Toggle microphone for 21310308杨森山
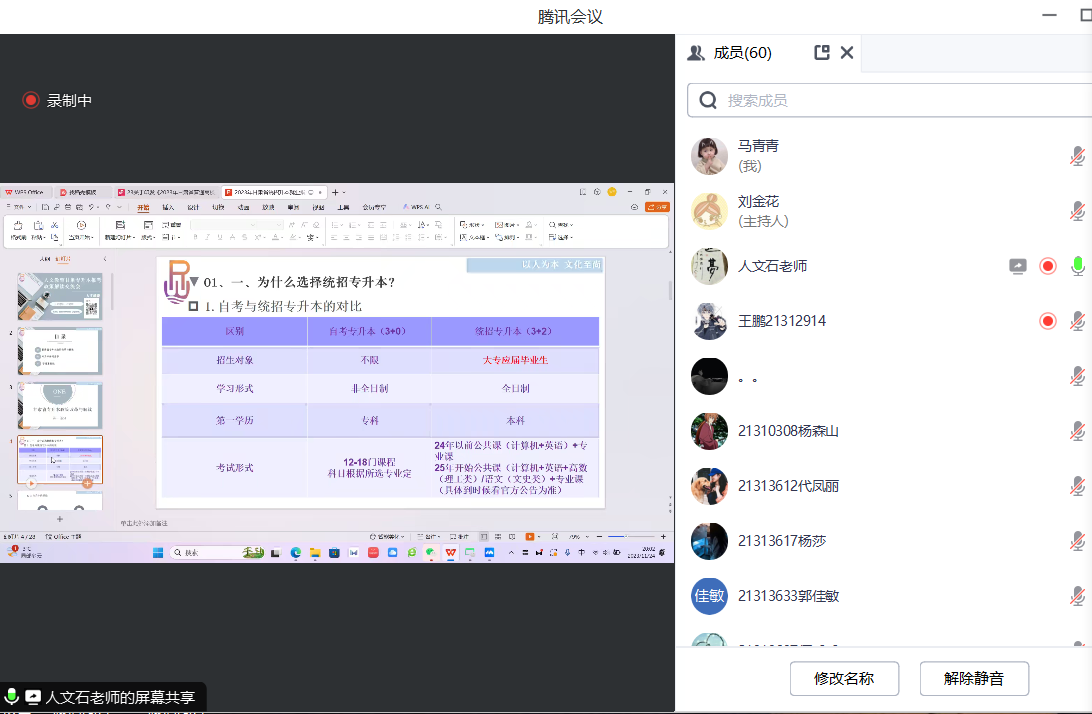The image size is (1092, 714). point(1077,431)
